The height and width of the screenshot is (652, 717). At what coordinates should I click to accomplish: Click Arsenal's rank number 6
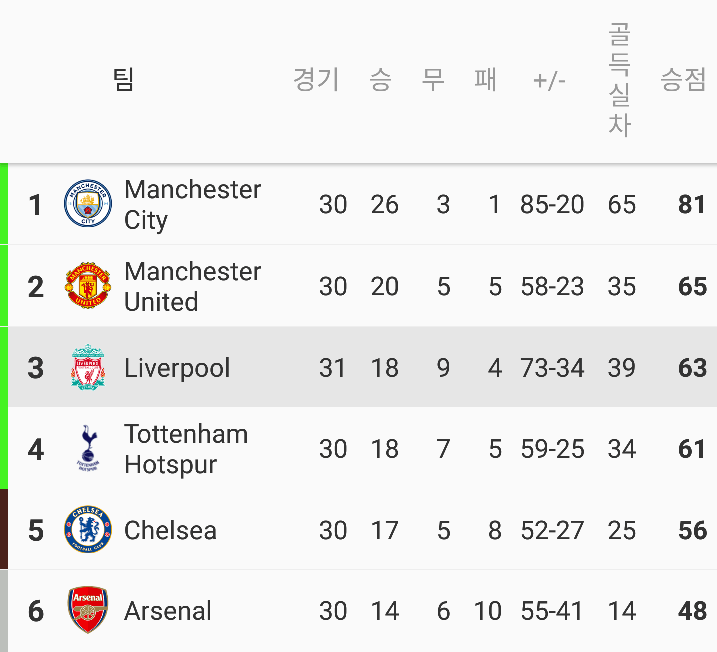pos(36,611)
